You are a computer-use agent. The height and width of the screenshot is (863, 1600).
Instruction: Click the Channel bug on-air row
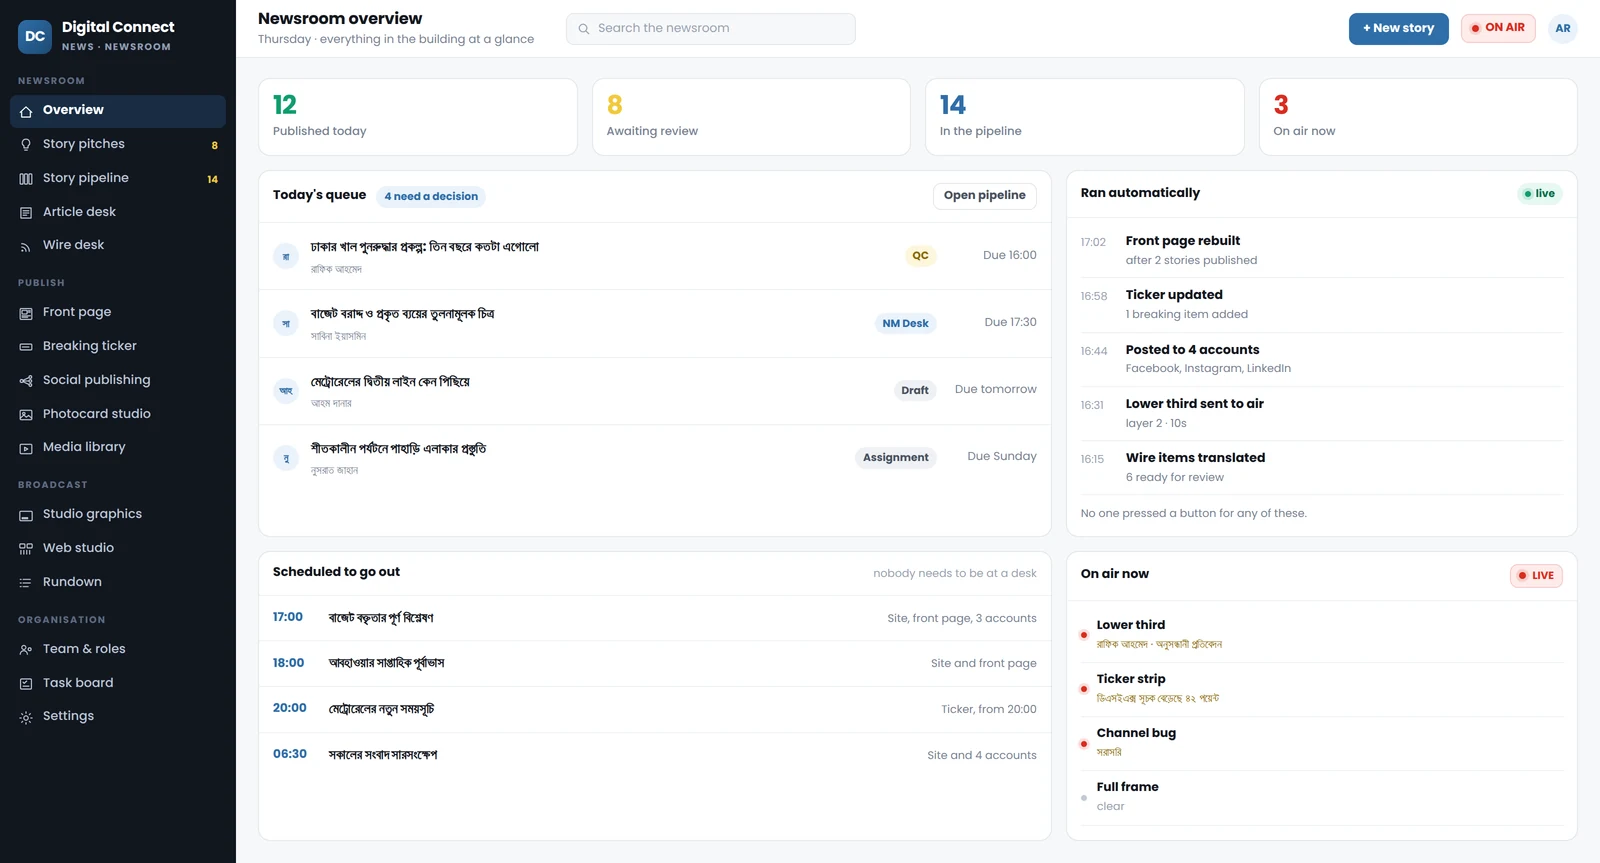coord(1321,742)
